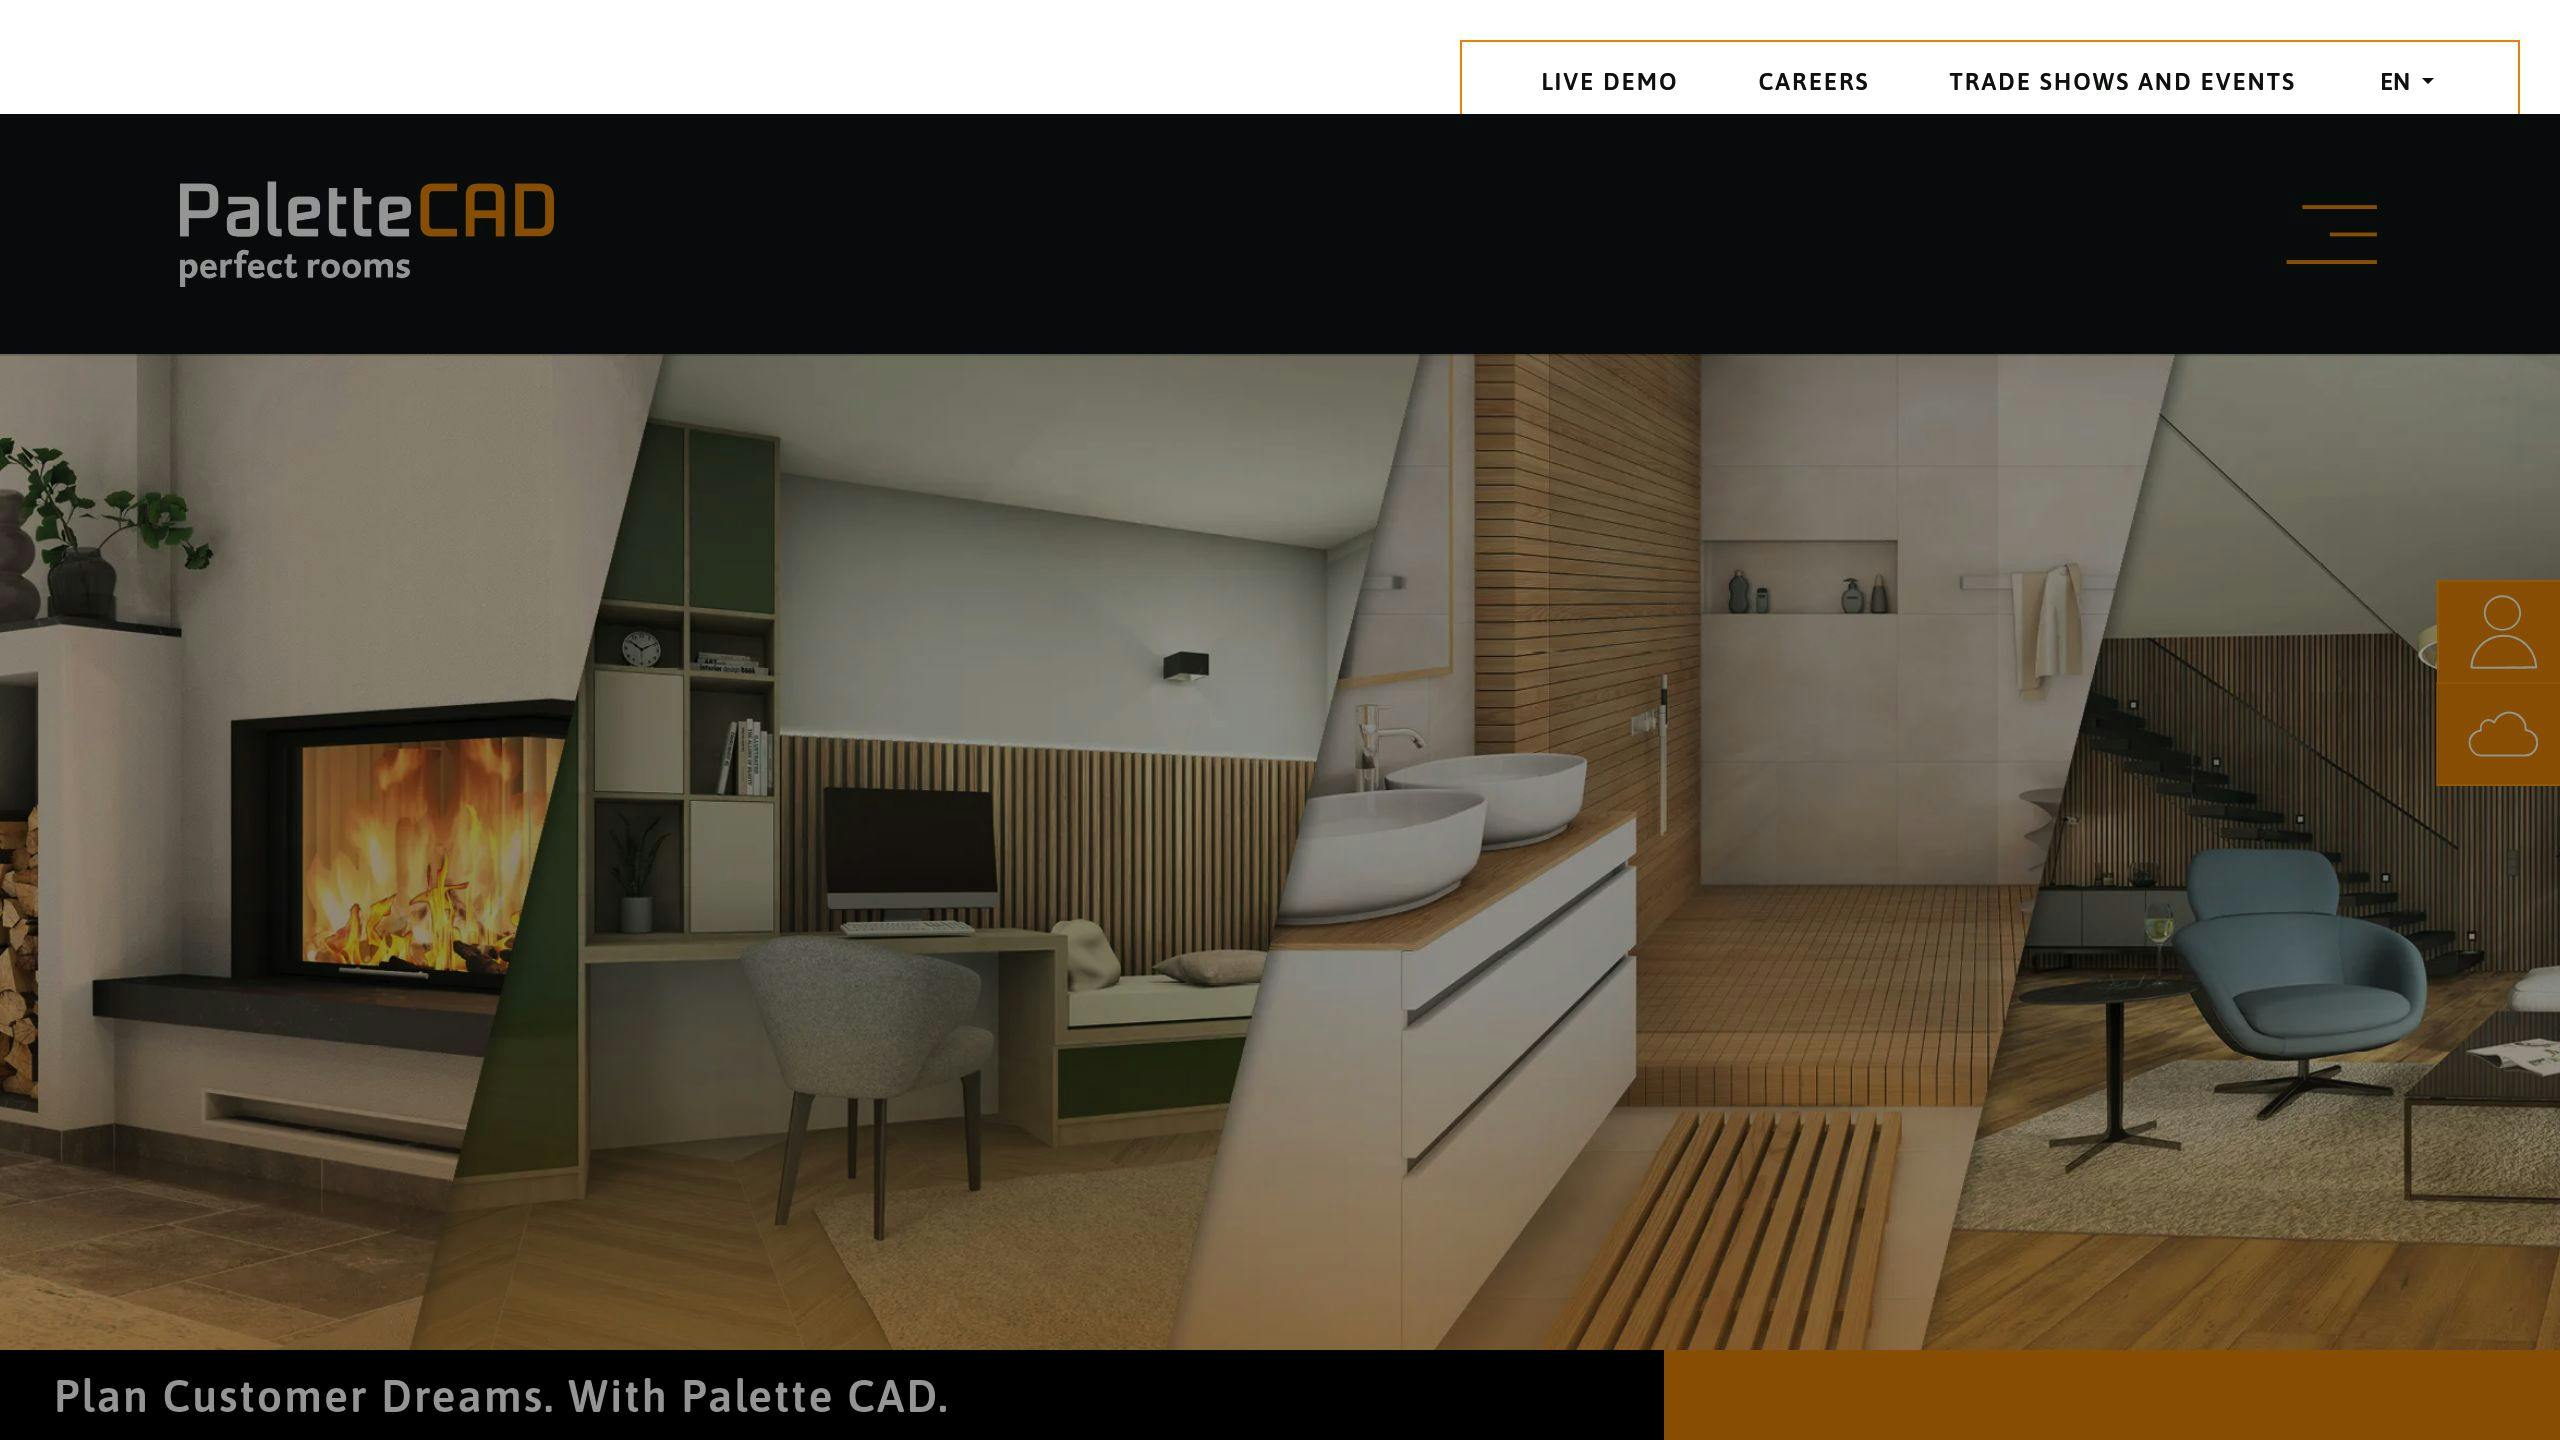Image resolution: width=2560 pixels, height=1440 pixels.
Task: Expand the EN language dropdown
Action: (x=2406, y=82)
